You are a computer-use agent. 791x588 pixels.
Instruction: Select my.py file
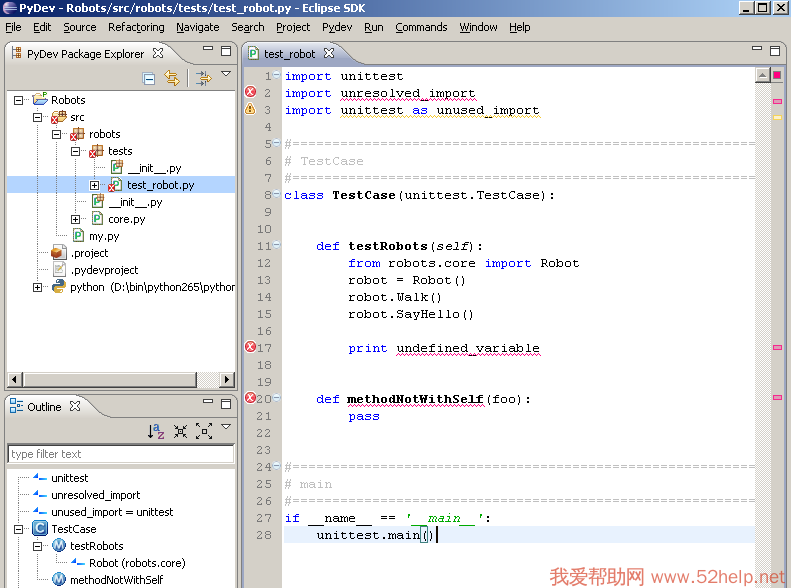[104, 236]
